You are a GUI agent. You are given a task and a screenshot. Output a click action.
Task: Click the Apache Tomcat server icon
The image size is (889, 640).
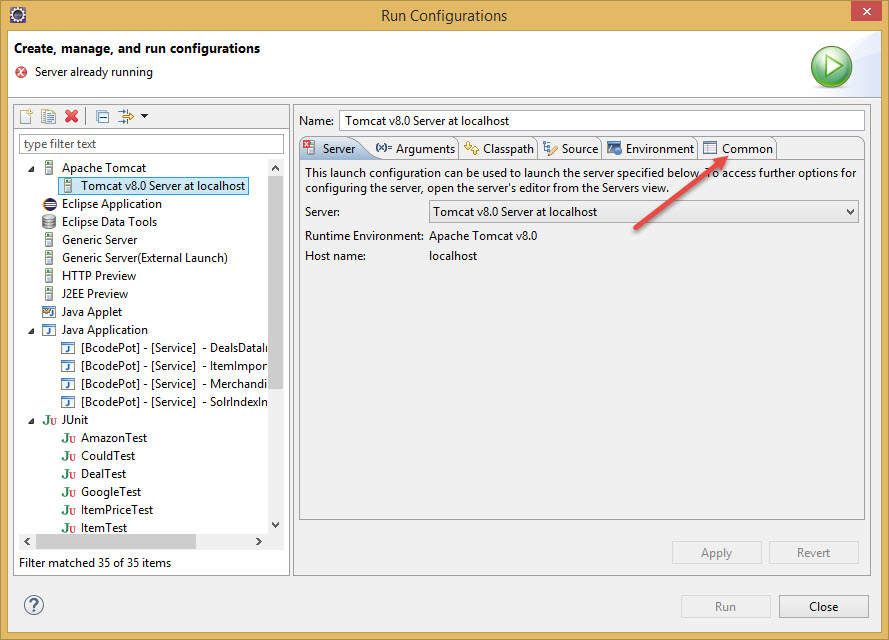pos(49,168)
